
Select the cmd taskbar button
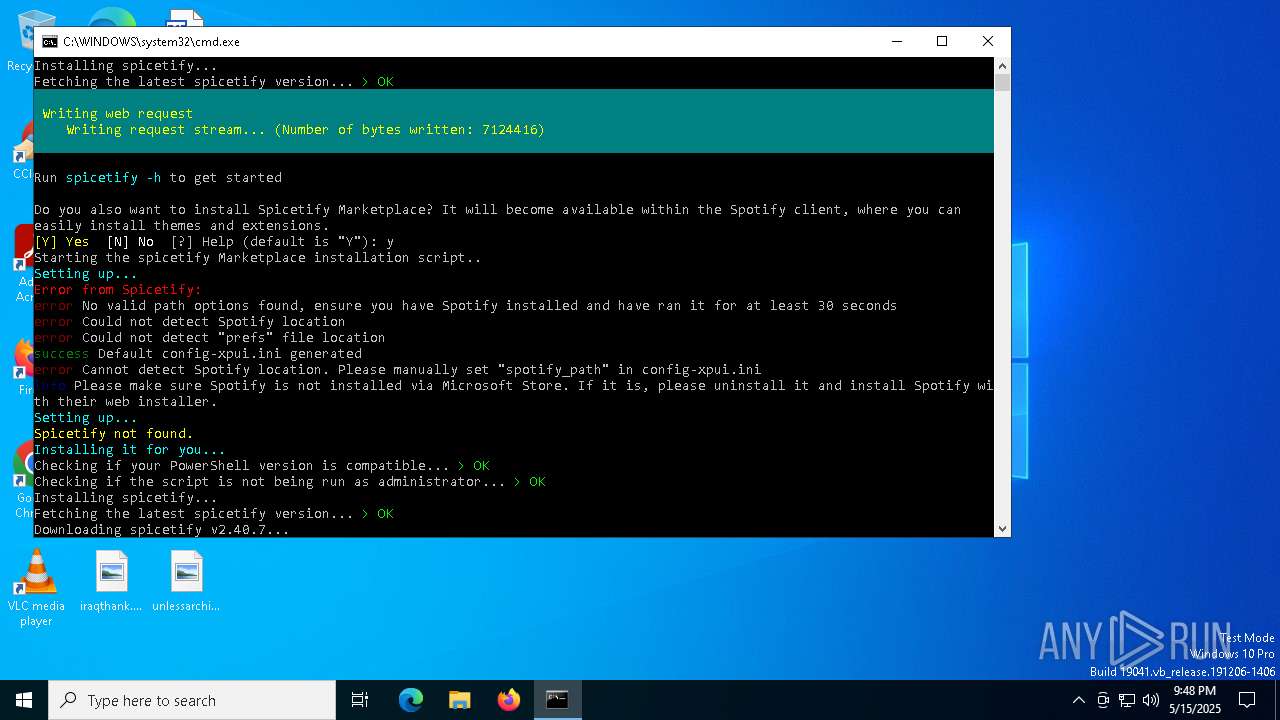pyautogui.click(x=558, y=700)
